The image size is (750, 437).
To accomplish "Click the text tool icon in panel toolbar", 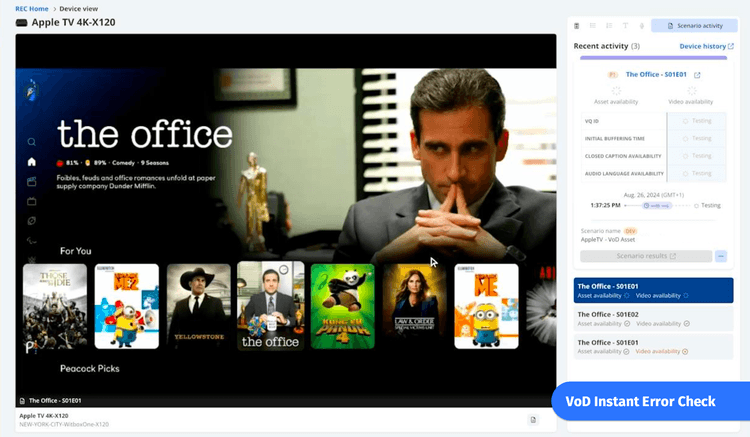I will coord(625,26).
